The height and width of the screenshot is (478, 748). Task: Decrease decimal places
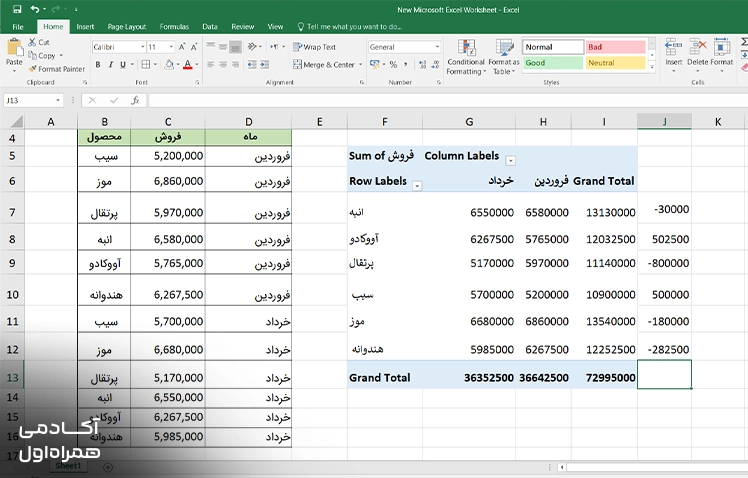[435, 64]
